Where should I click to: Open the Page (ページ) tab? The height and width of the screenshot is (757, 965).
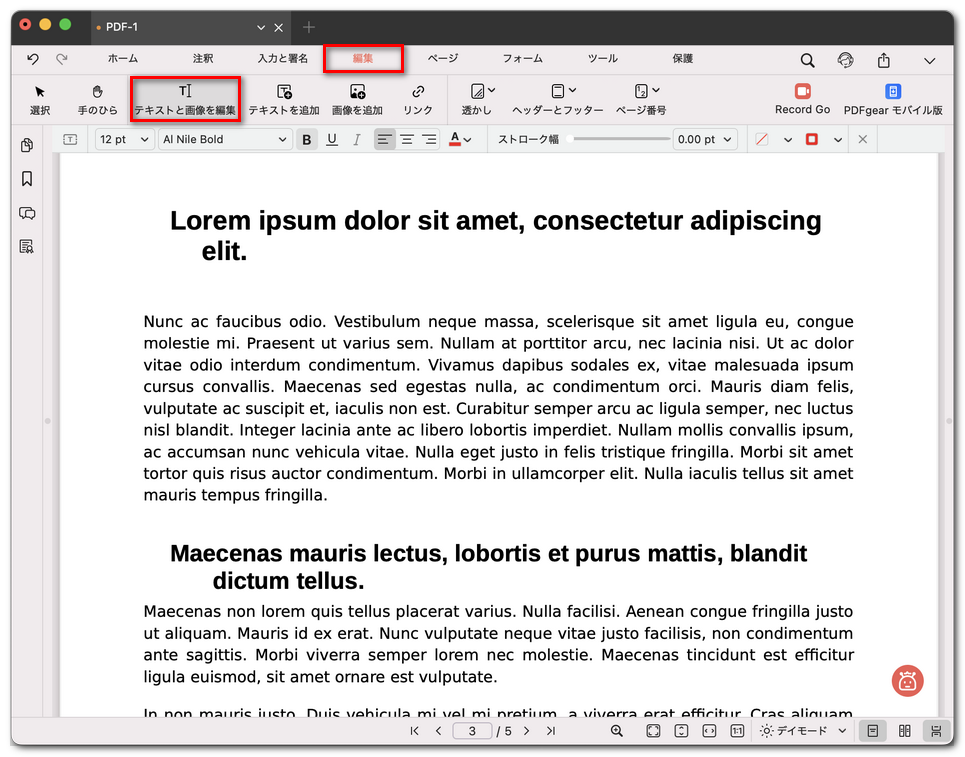coord(443,59)
